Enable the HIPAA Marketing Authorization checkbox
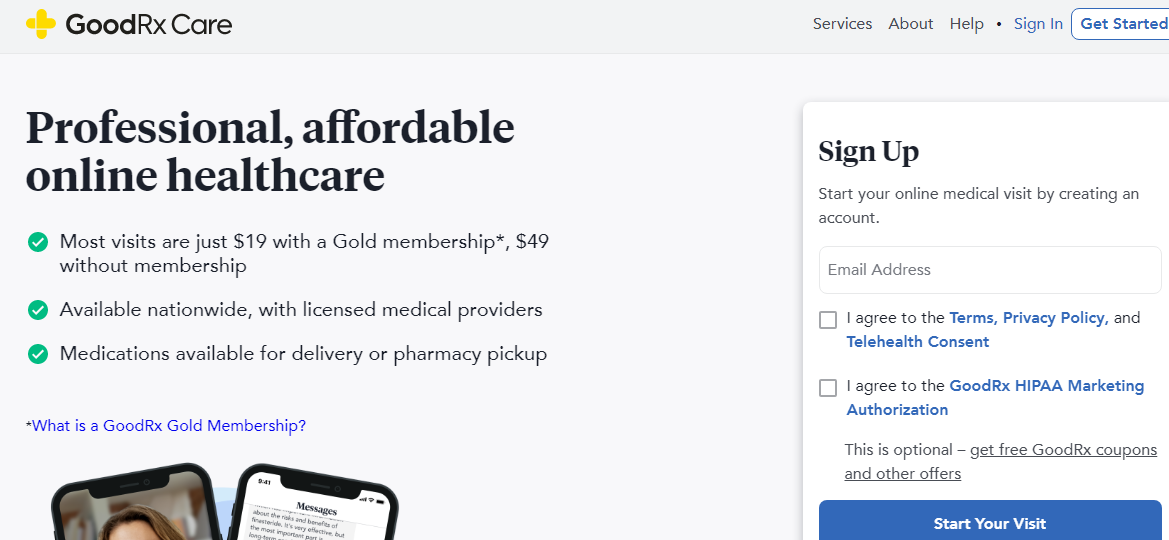This screenshot has width=1169, height=540. click(828, 388)
